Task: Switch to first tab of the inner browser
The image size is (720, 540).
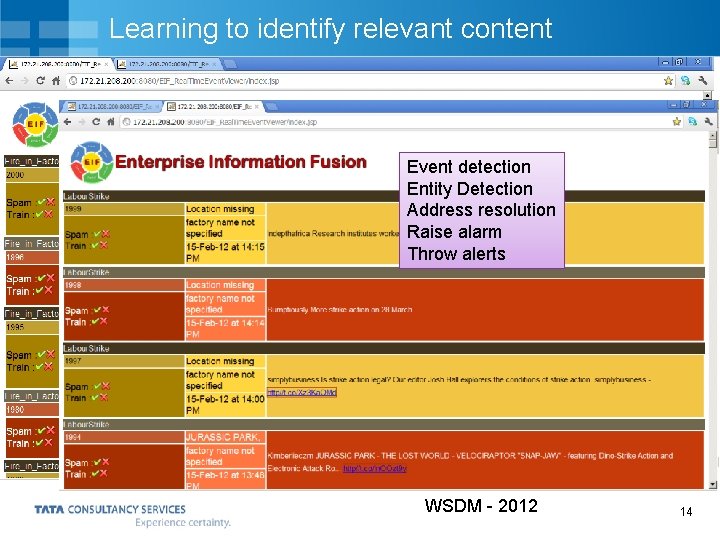Action: [x=112, y=107]
